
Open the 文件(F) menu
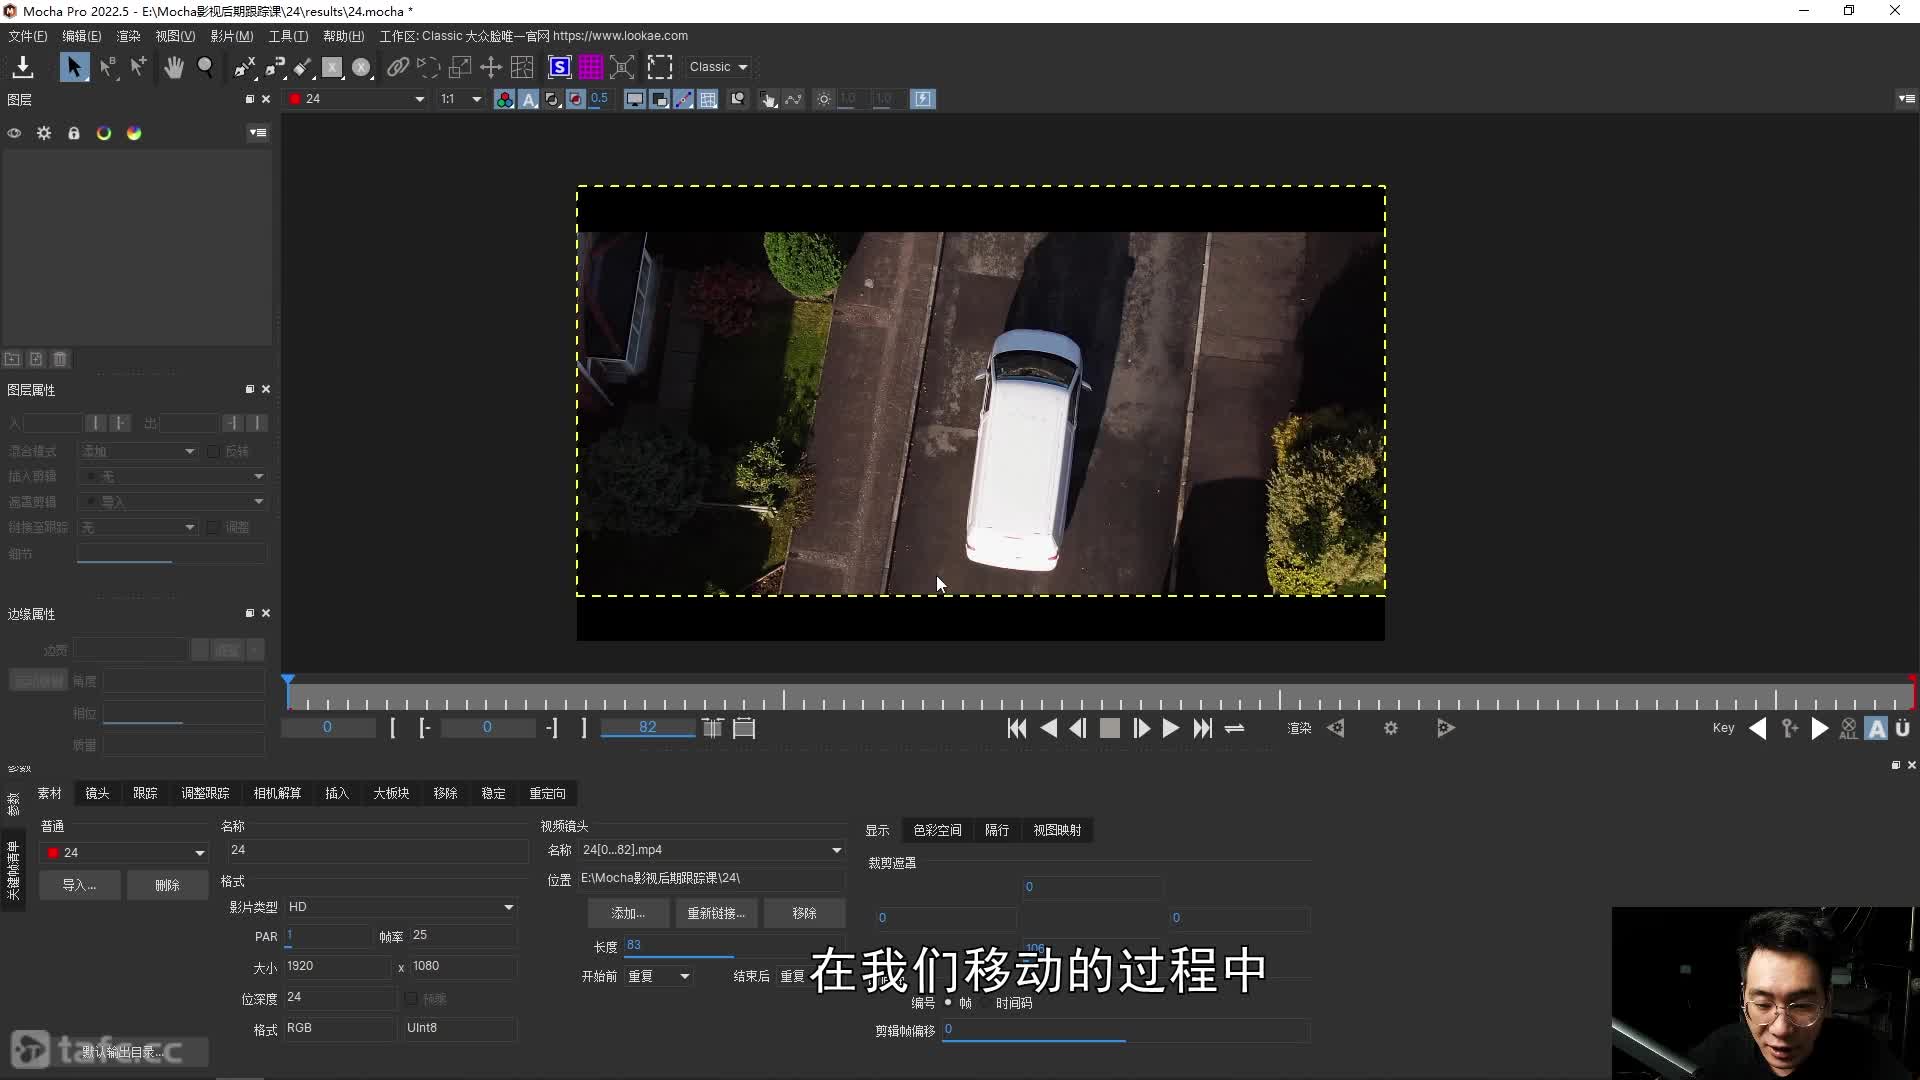(x=28, y=36)
